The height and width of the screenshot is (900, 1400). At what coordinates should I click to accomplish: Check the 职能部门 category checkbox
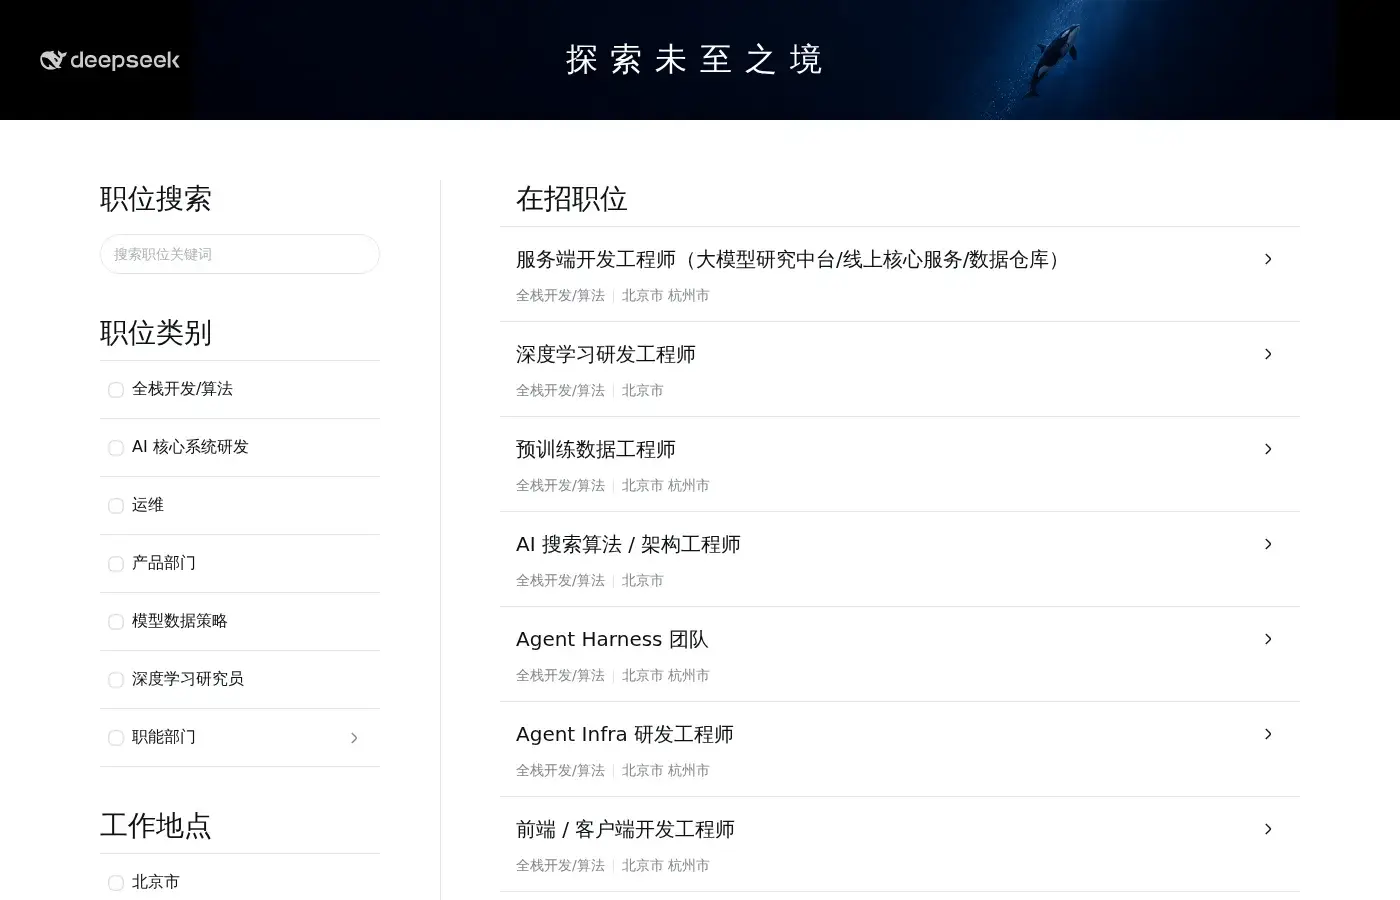116,738
